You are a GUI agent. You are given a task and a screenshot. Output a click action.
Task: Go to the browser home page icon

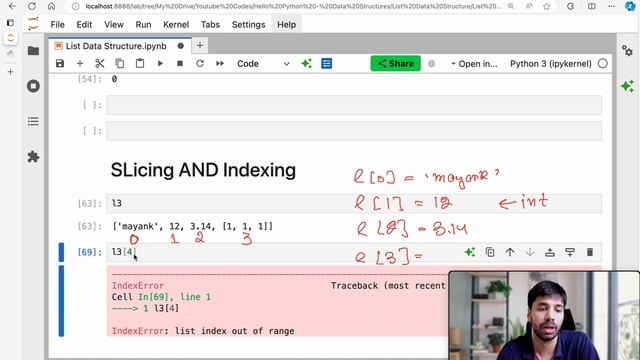[x=51, y=6]
